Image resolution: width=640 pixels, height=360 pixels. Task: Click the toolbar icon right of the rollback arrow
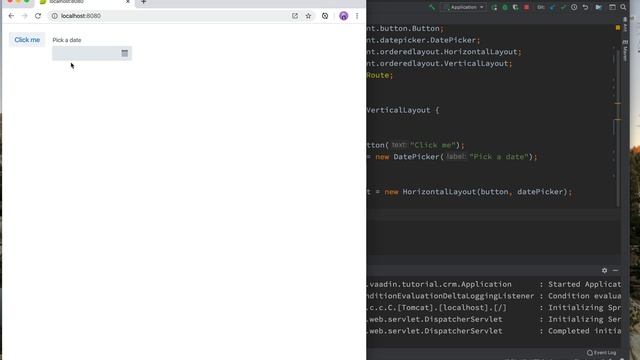pyautogui.click(x=598, y=7)
